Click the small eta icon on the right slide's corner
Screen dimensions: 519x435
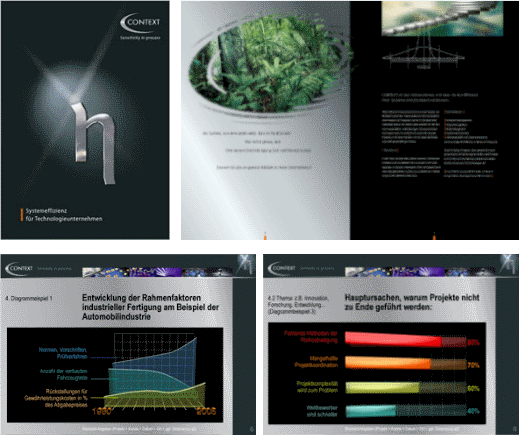pos(509,264)
